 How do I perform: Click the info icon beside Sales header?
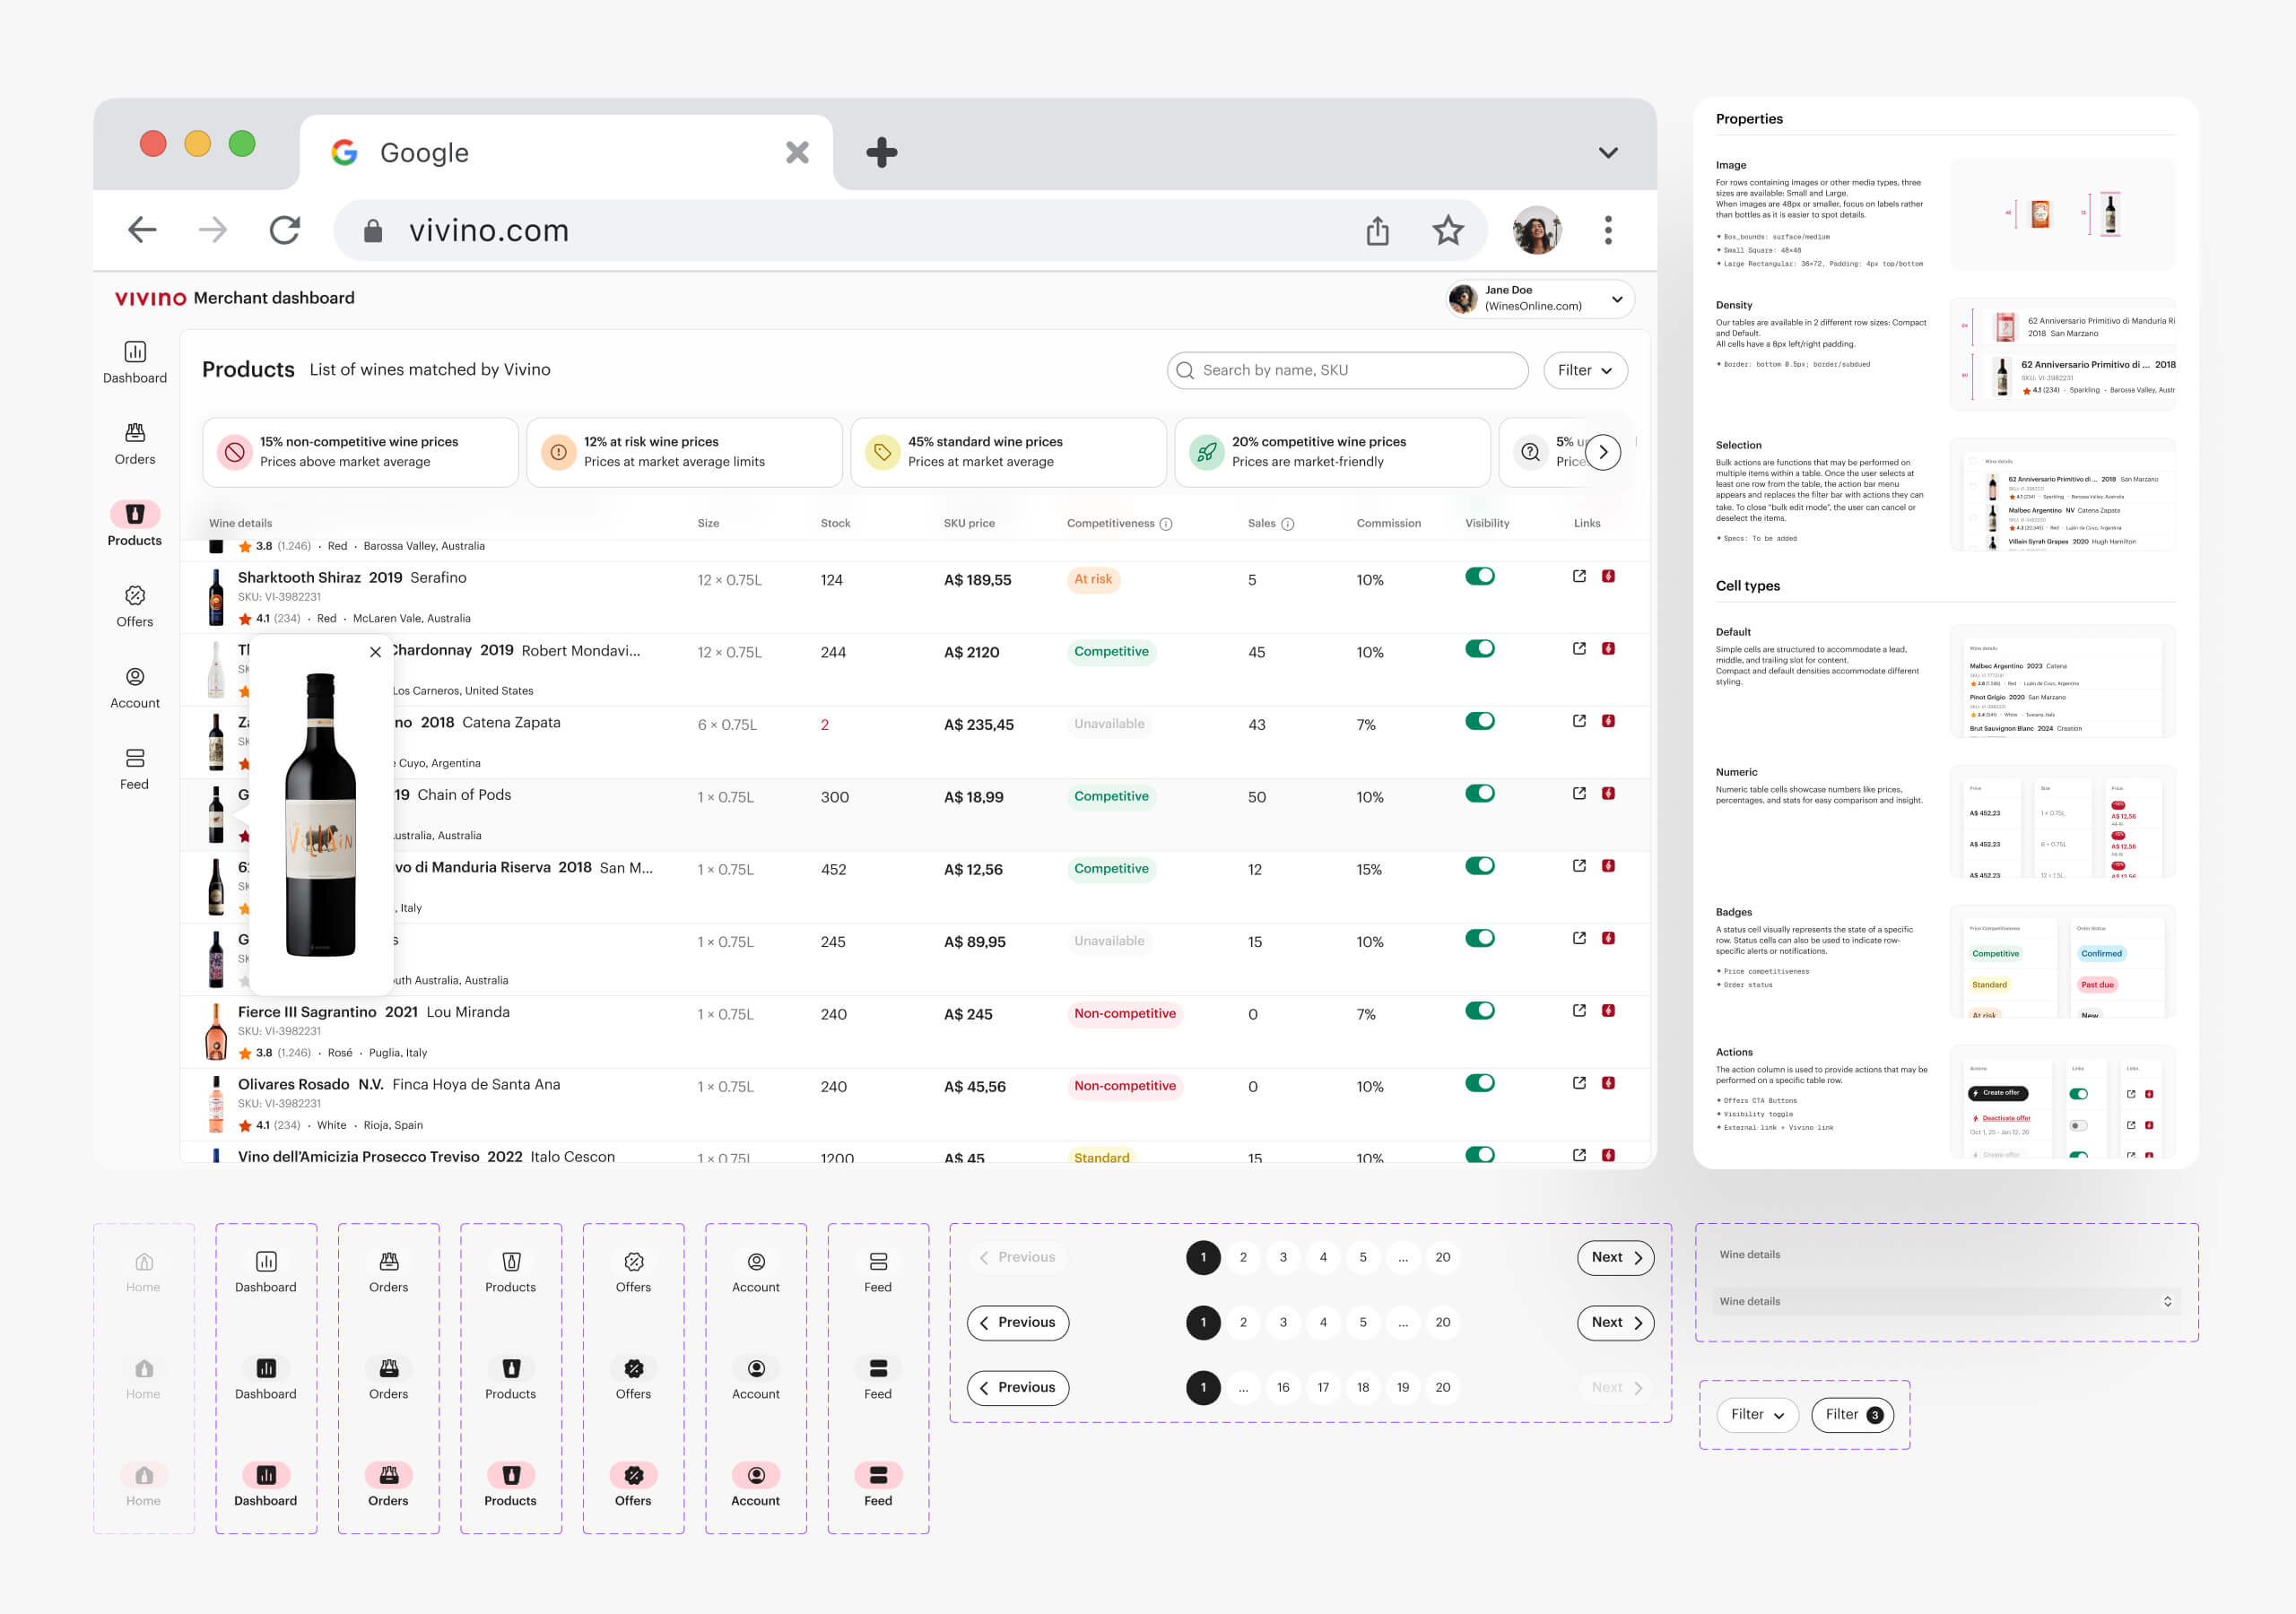[x=1288, y=524]
